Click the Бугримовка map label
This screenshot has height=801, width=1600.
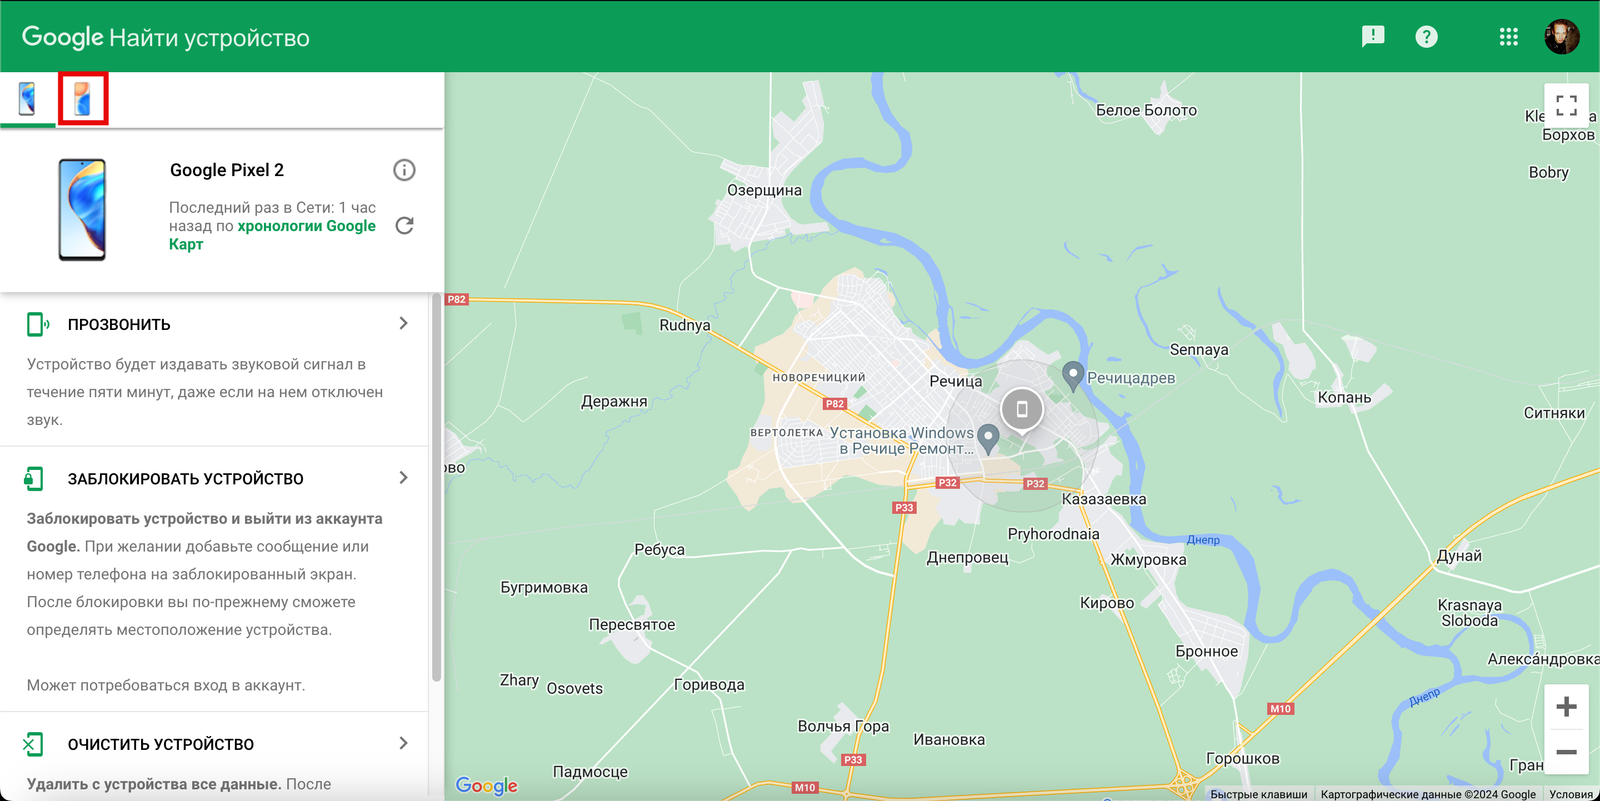(x=544, y=587)
